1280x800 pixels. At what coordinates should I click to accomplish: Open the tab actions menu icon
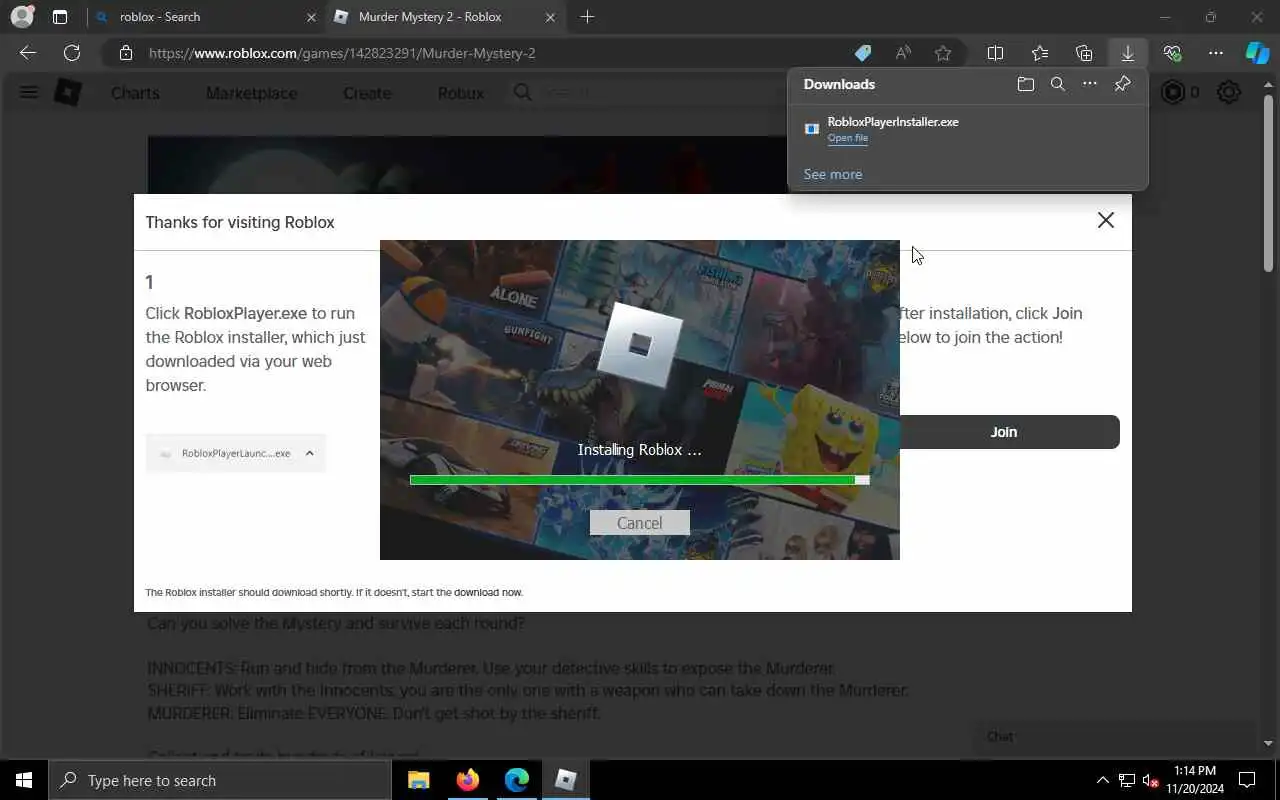pos(60,17)
